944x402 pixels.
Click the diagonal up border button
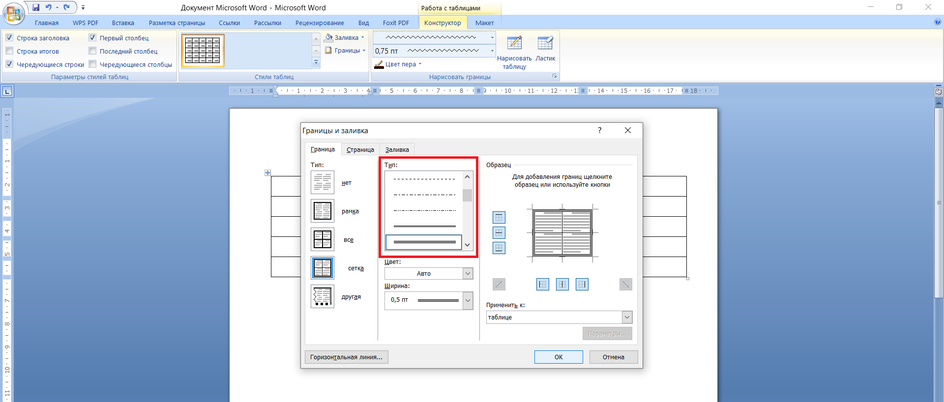tap(499, 284)
